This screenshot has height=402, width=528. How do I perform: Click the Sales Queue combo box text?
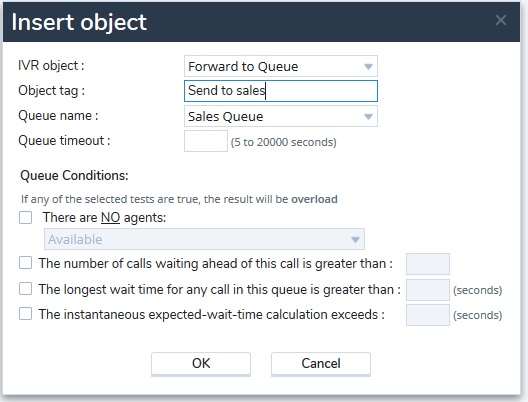(226, 116)
